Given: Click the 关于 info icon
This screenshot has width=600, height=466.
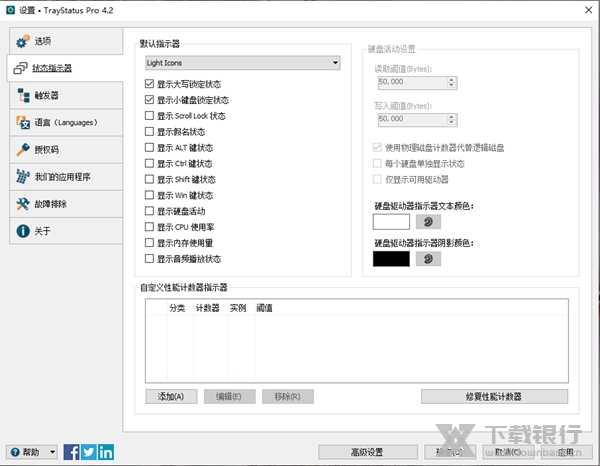Looking at the screenshot, I should coord(23,231).
